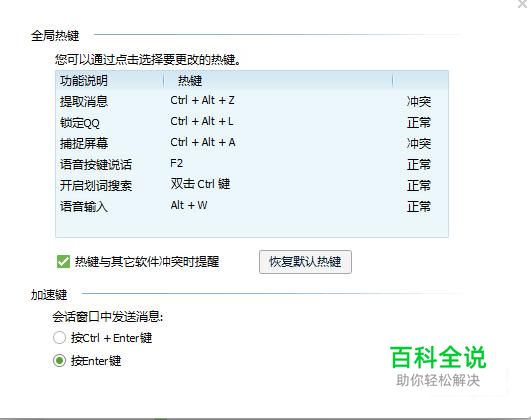Select the 开启划词搜索 row label
Viewport: 531px width, 420px height.
[96, 185]
